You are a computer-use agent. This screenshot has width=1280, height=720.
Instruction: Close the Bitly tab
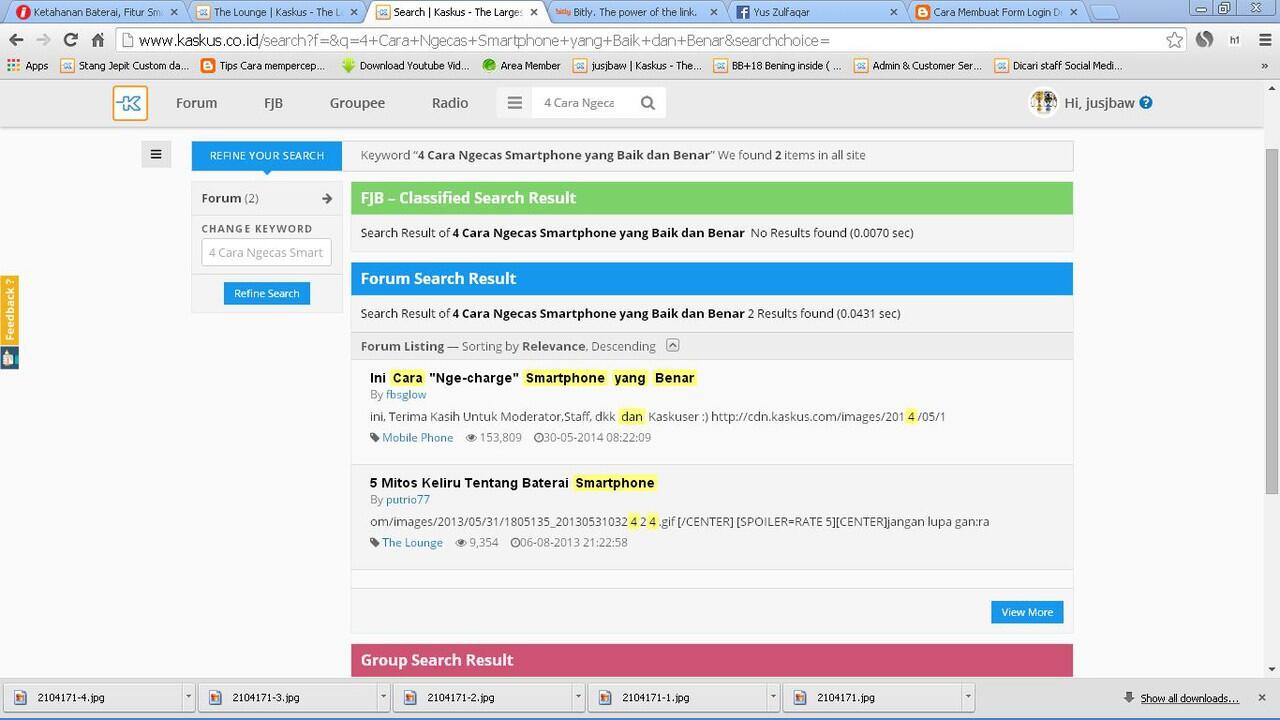coord(712,12)
